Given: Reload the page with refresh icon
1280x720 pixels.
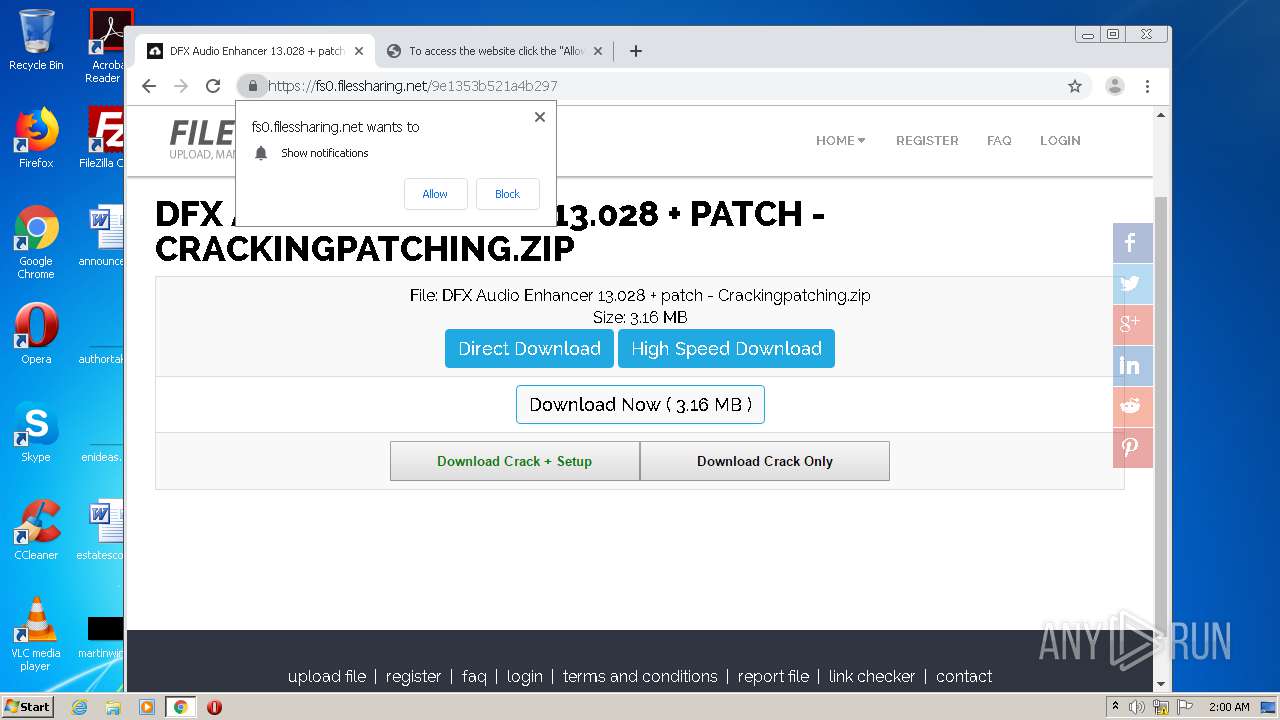Looking at the screenshot, I should pos(213,86).
